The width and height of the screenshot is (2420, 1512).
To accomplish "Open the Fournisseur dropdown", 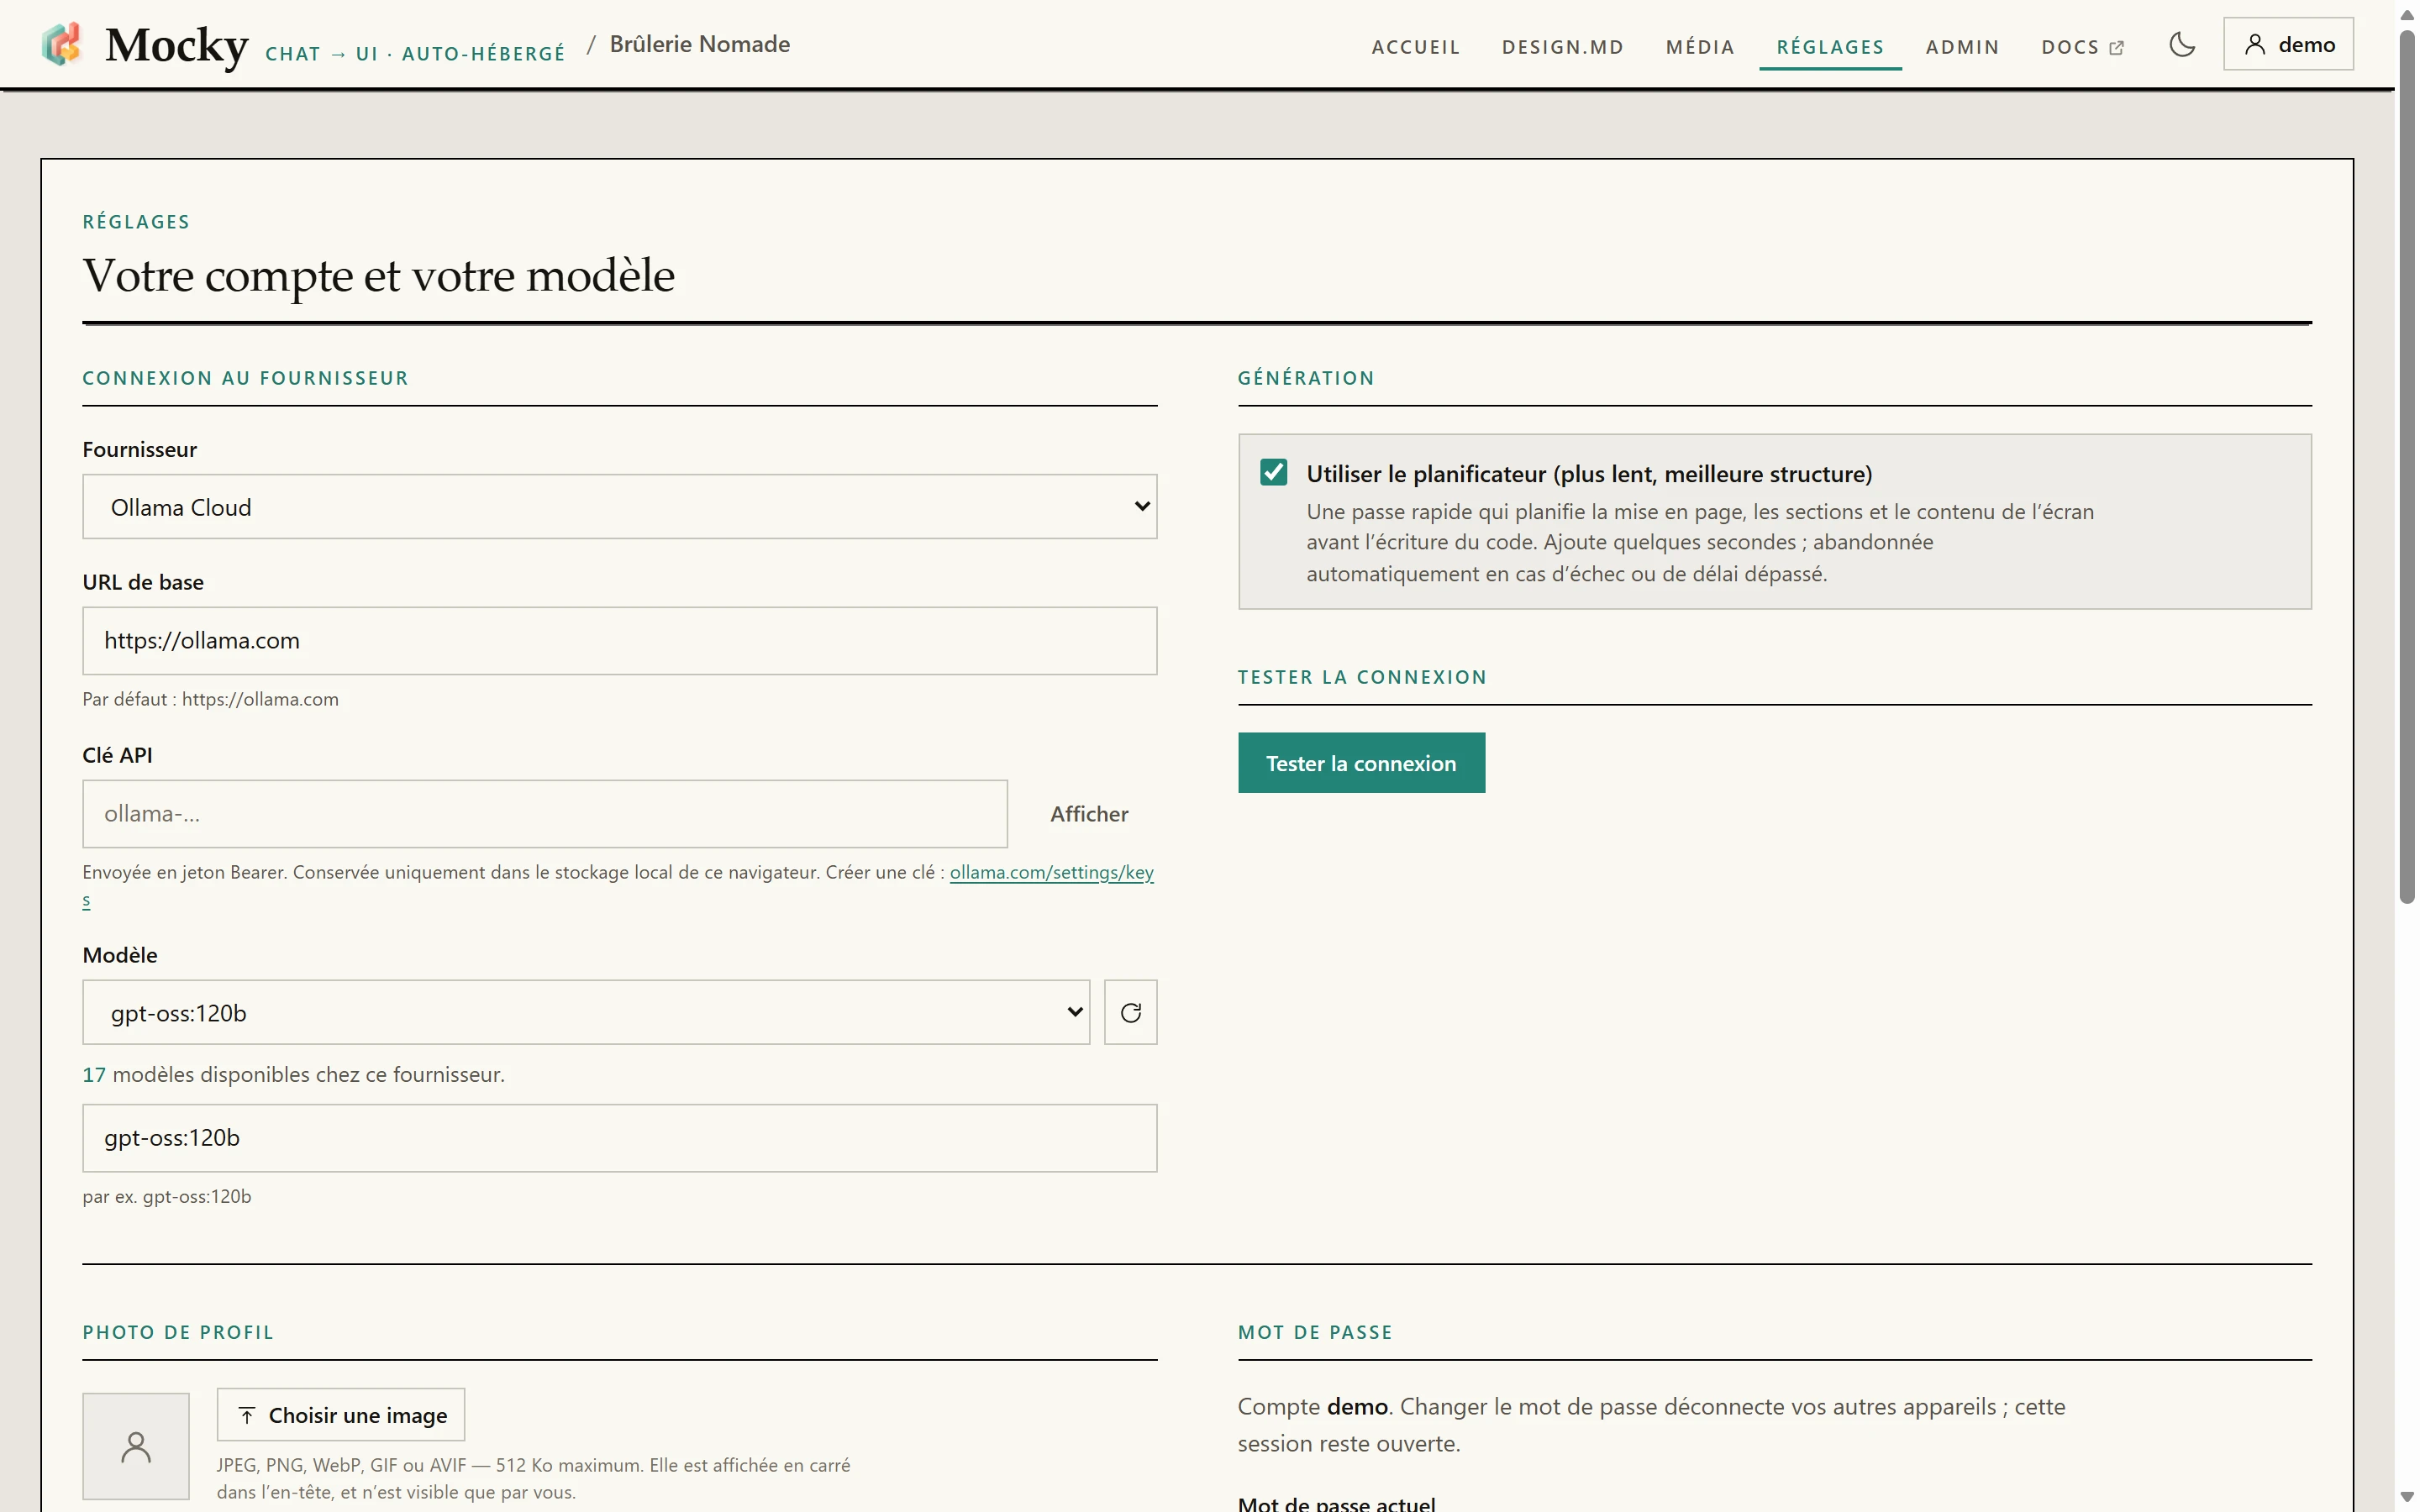I will click(x=620, y=507).
